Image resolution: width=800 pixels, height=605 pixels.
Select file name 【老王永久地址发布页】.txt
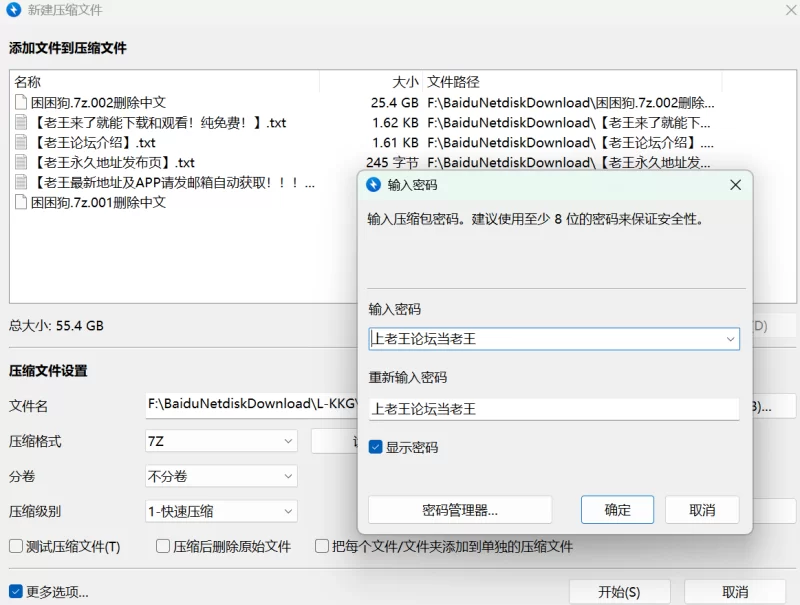113,162
